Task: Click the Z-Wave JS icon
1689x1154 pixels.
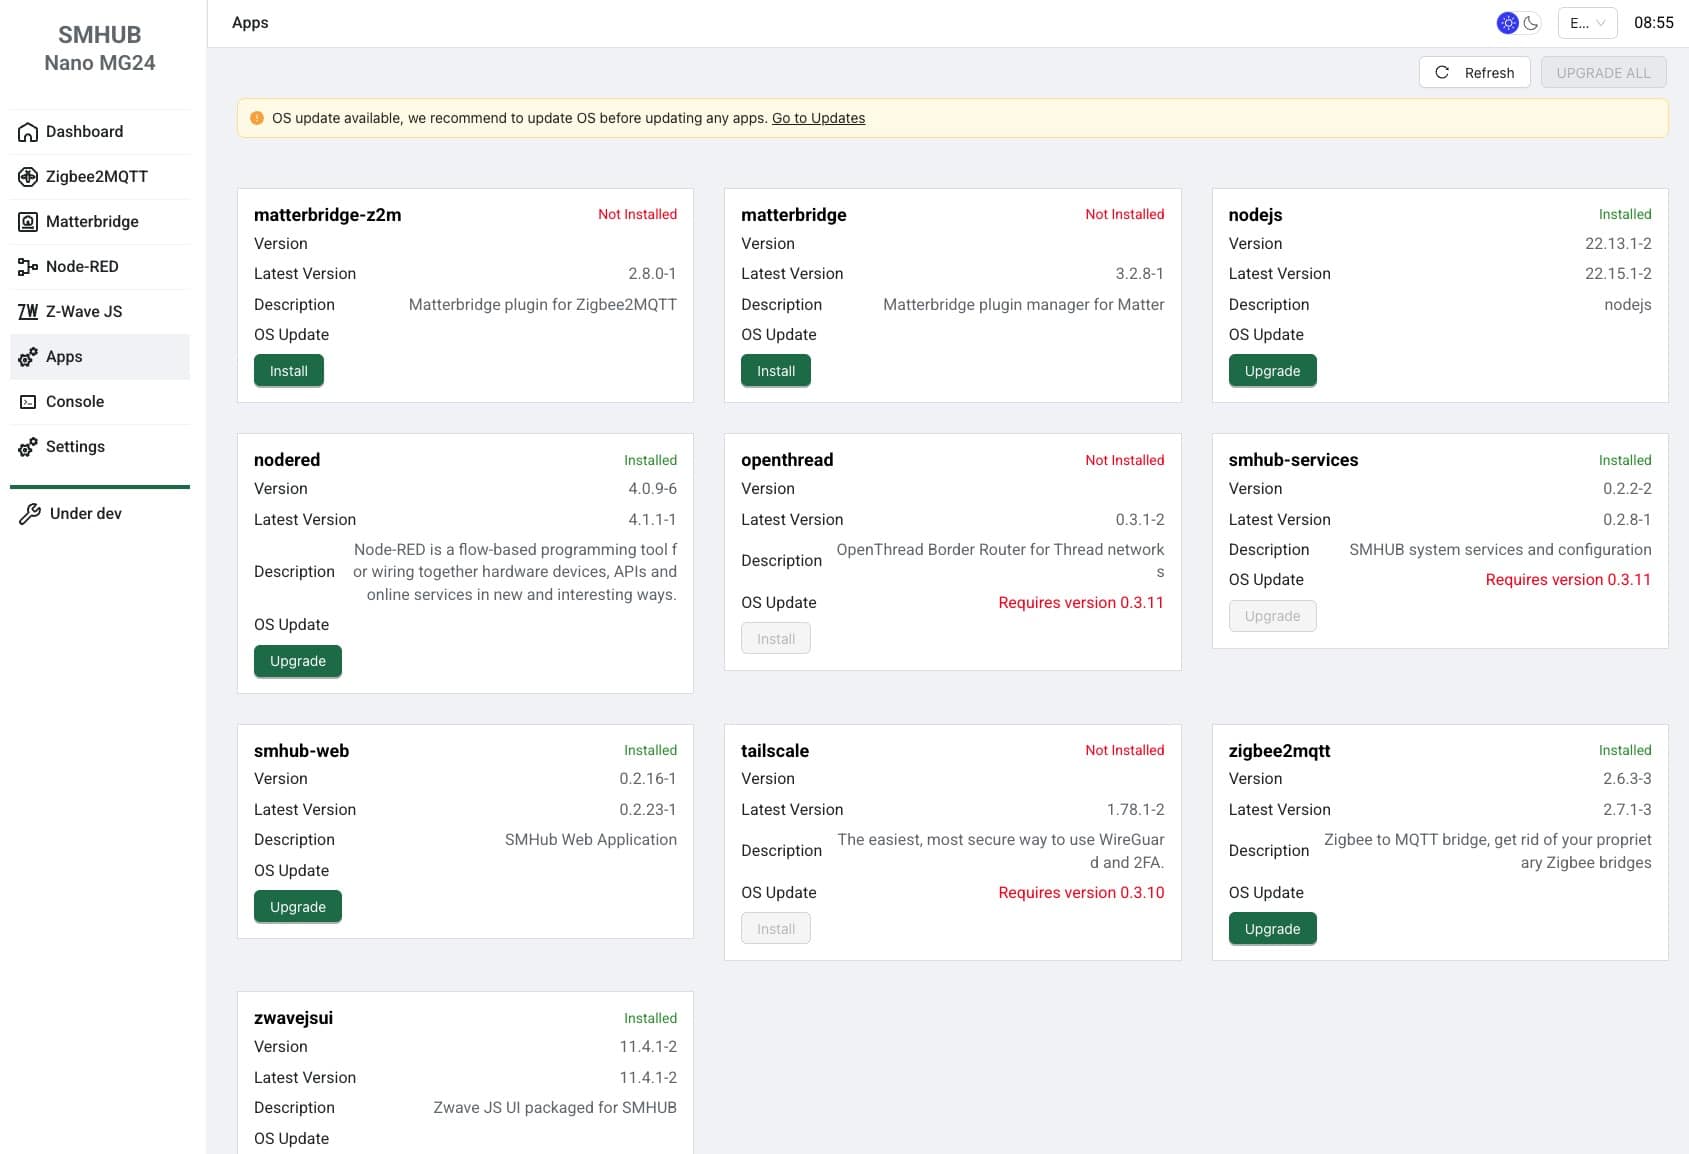Action: point(28,312)
